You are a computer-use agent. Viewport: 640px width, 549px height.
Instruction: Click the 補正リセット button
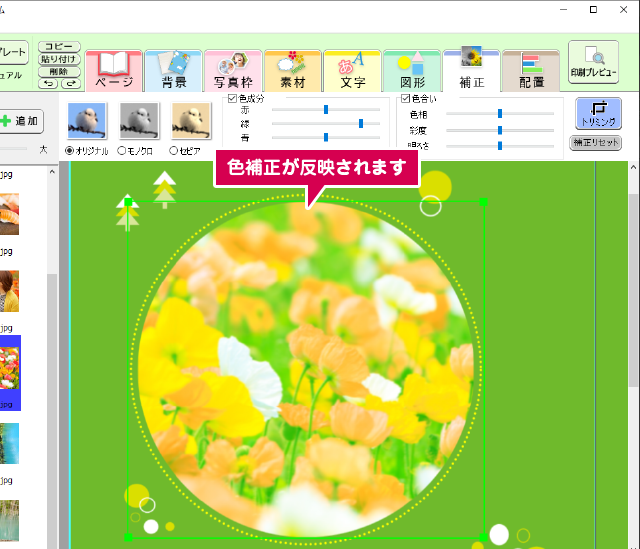(596, 143)
